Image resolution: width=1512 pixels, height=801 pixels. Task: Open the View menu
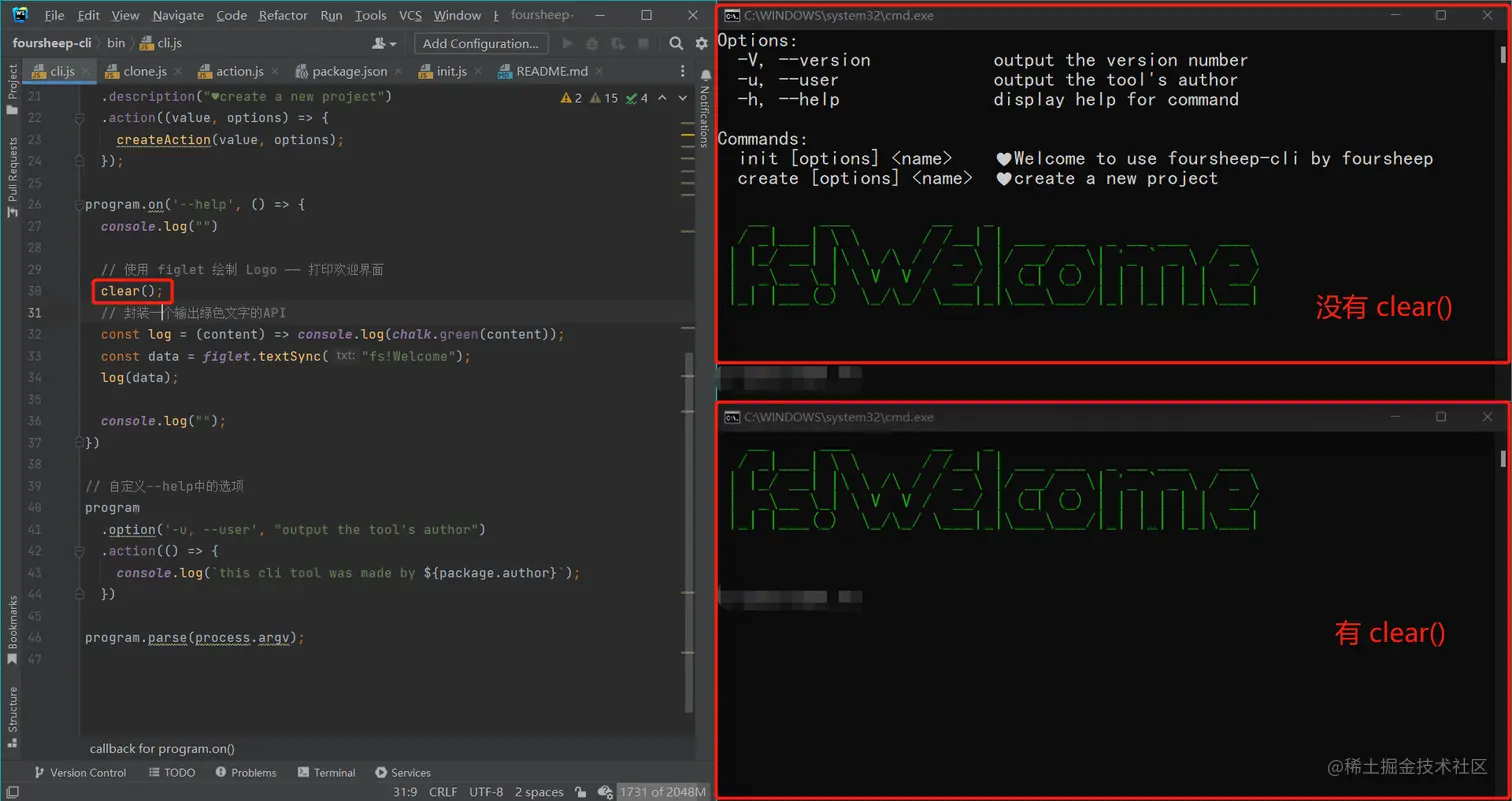coord(125,15)
